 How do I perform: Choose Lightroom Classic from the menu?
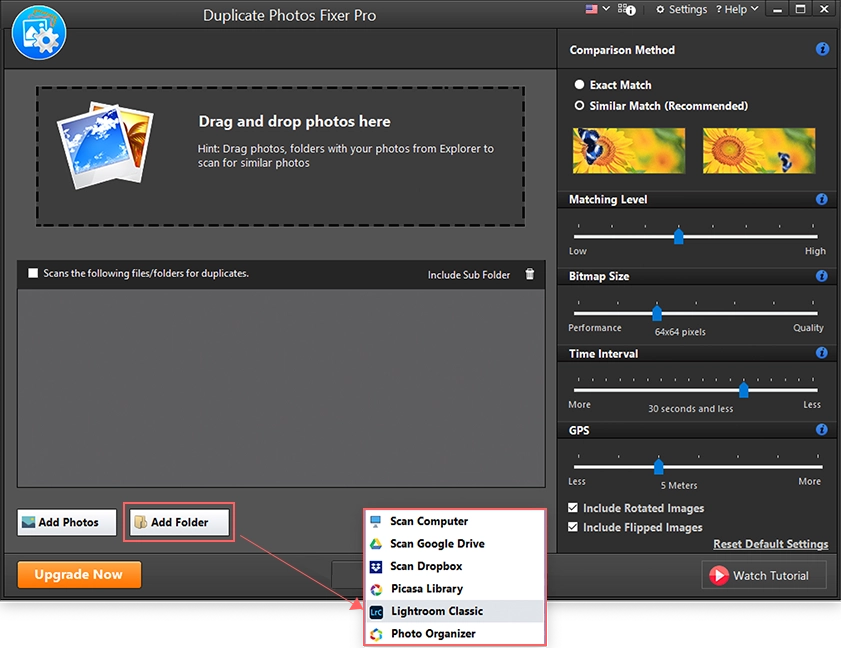pyautogui.click(x=455, y=611)
